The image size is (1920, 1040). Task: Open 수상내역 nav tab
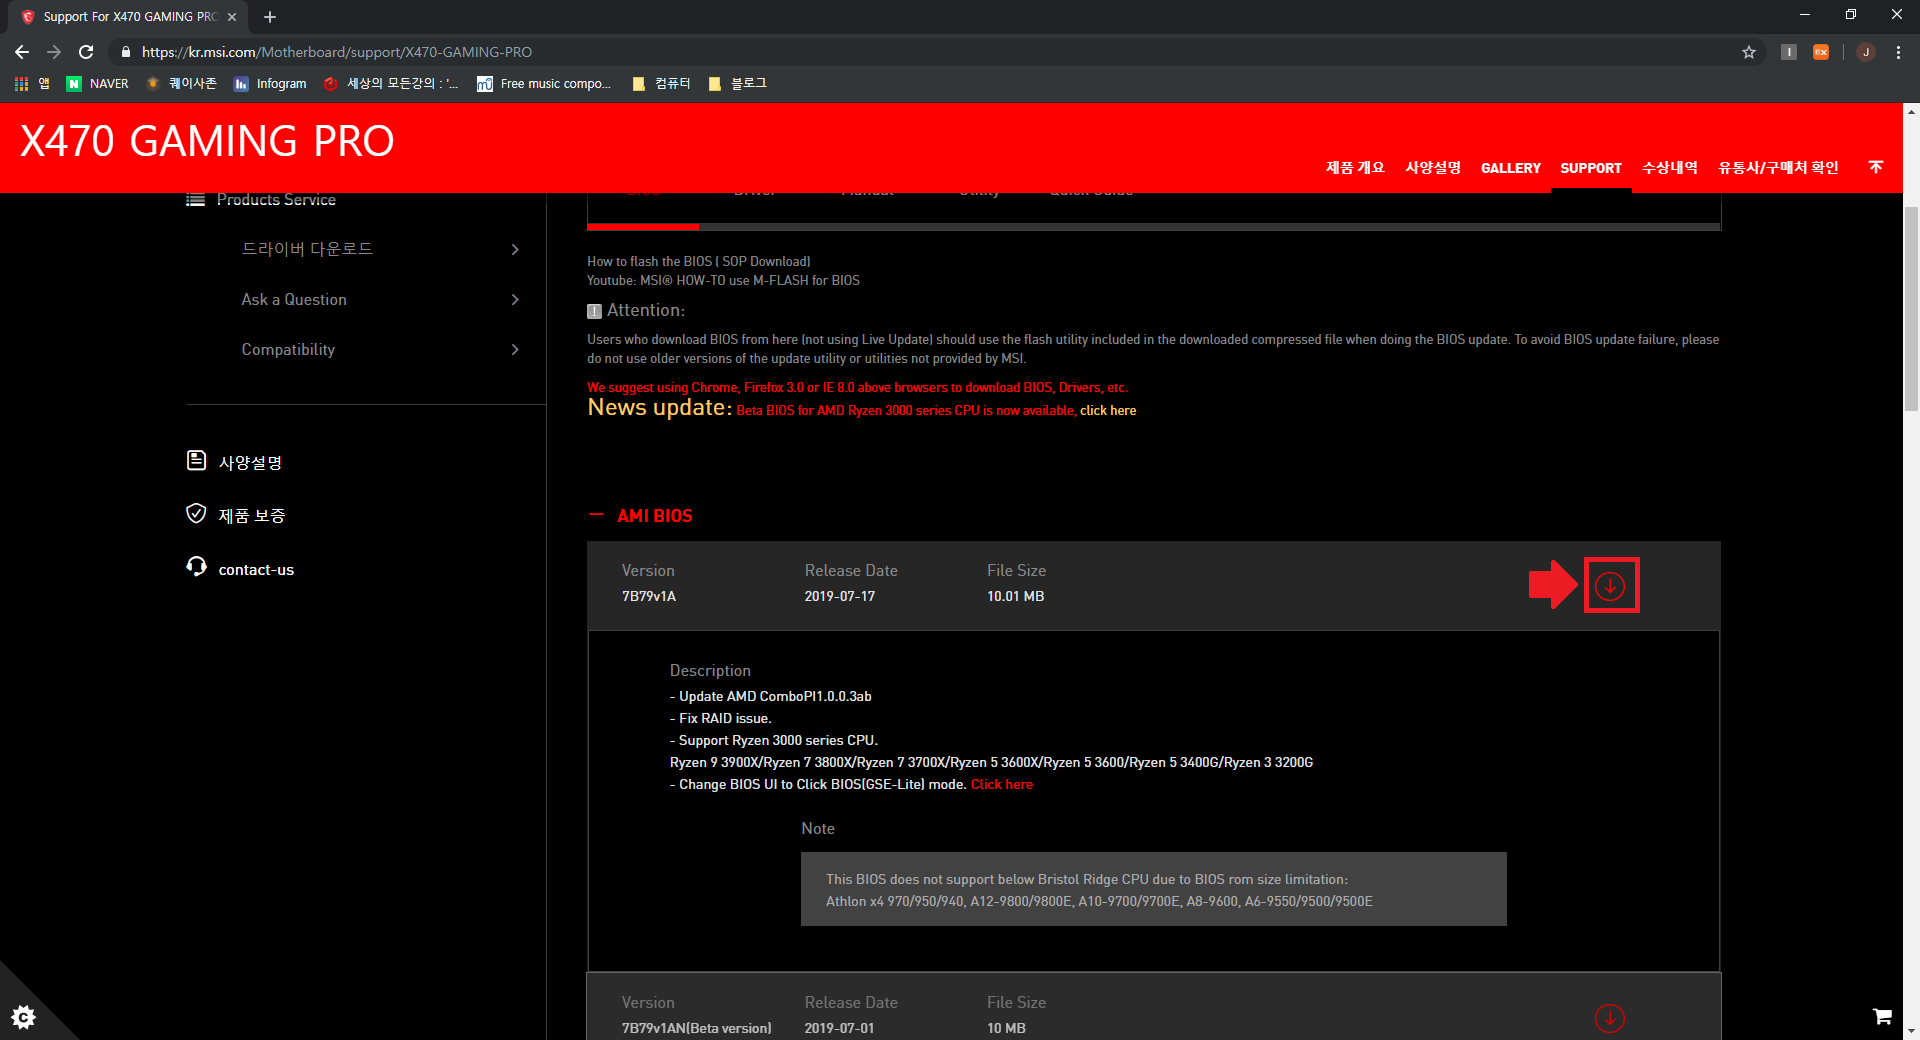coord(1669,168)
